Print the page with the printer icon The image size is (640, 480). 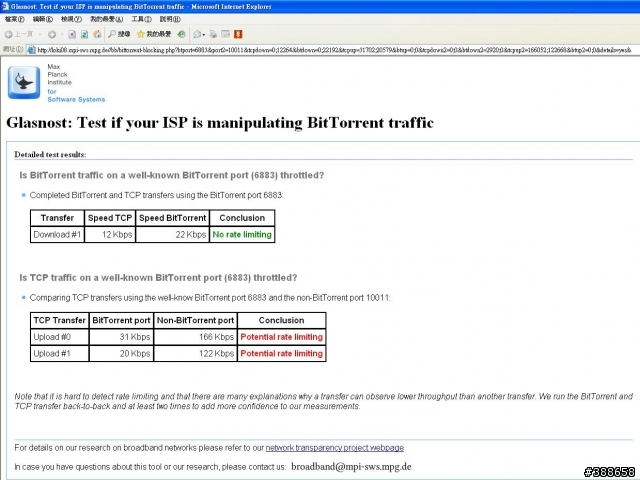[213, 34]
